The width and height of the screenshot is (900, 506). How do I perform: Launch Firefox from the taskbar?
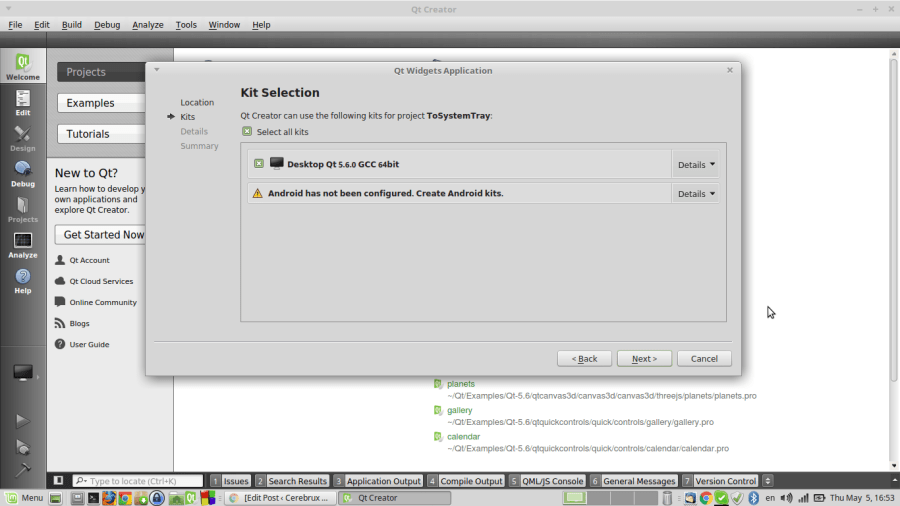[108, 497]
